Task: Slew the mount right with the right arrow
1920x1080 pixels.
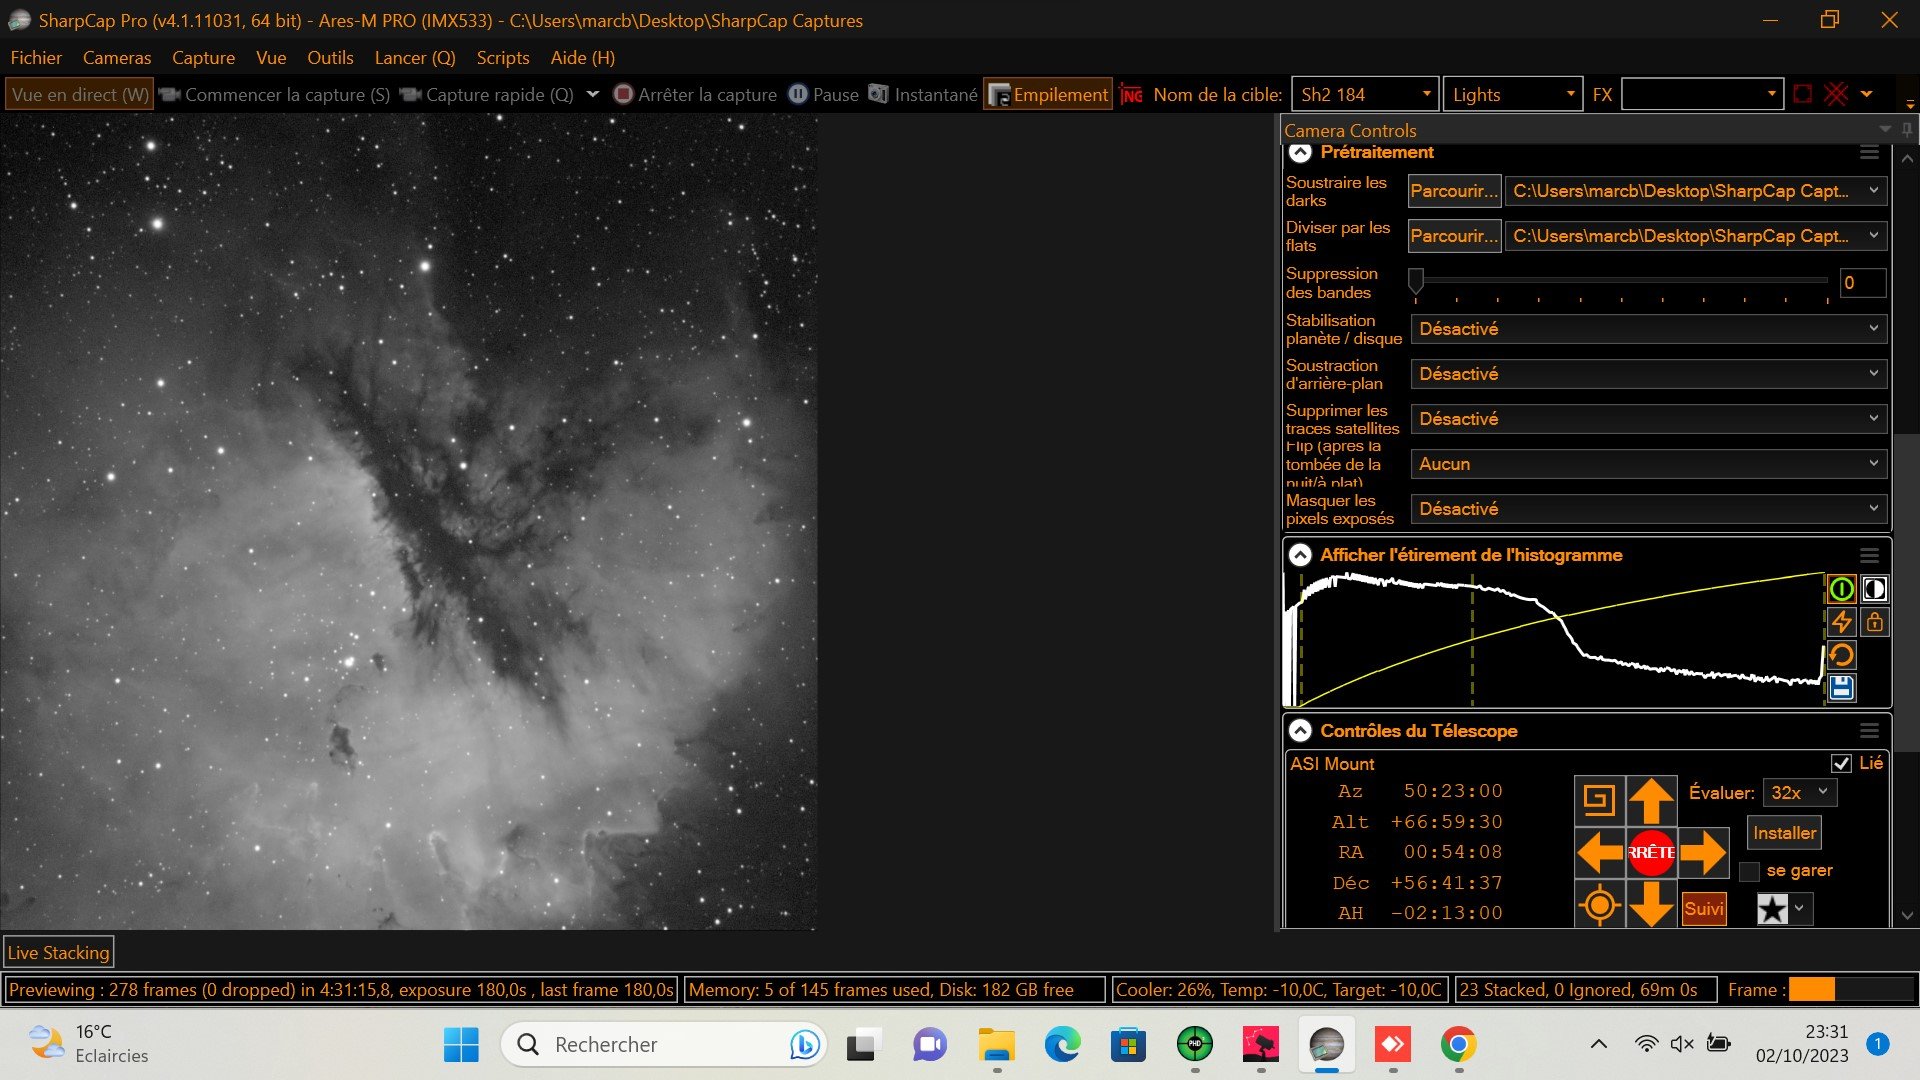Action: tap(1703, 853)
